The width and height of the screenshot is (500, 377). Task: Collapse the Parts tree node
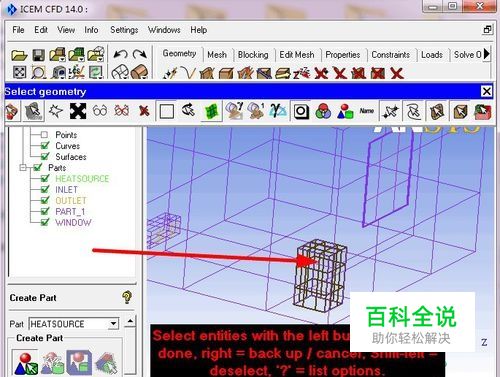(x=23, y=167)
